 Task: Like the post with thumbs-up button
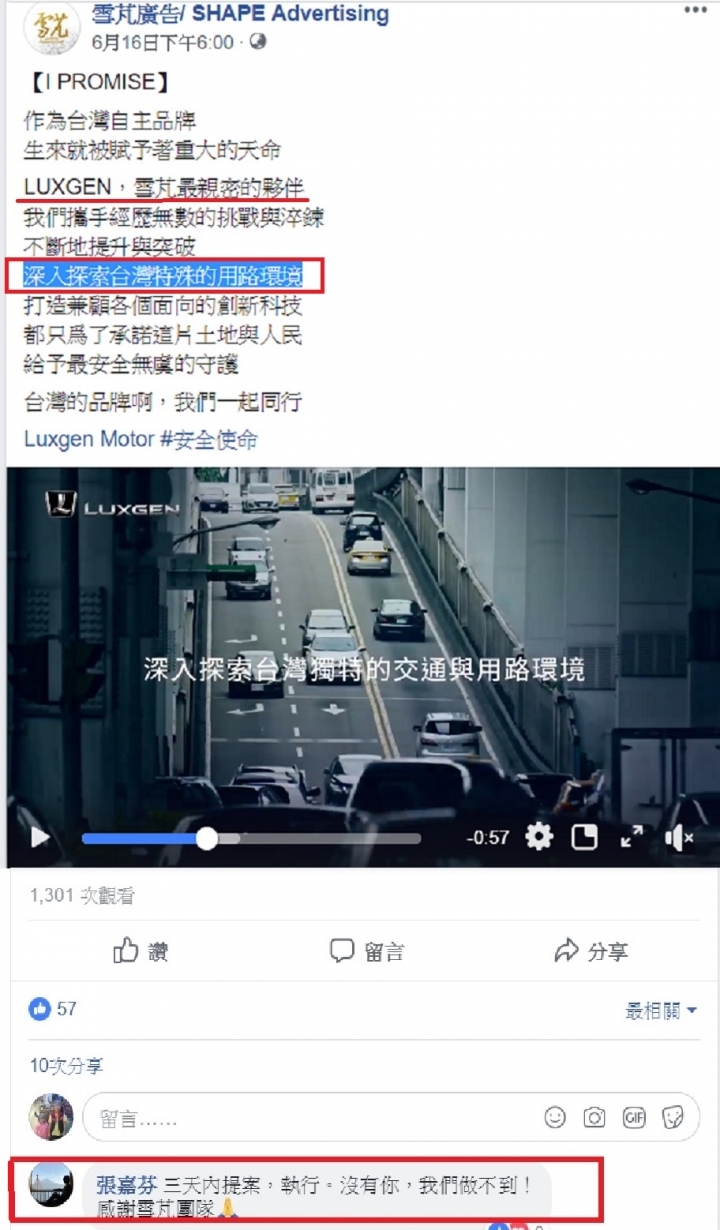click(140, 951)
